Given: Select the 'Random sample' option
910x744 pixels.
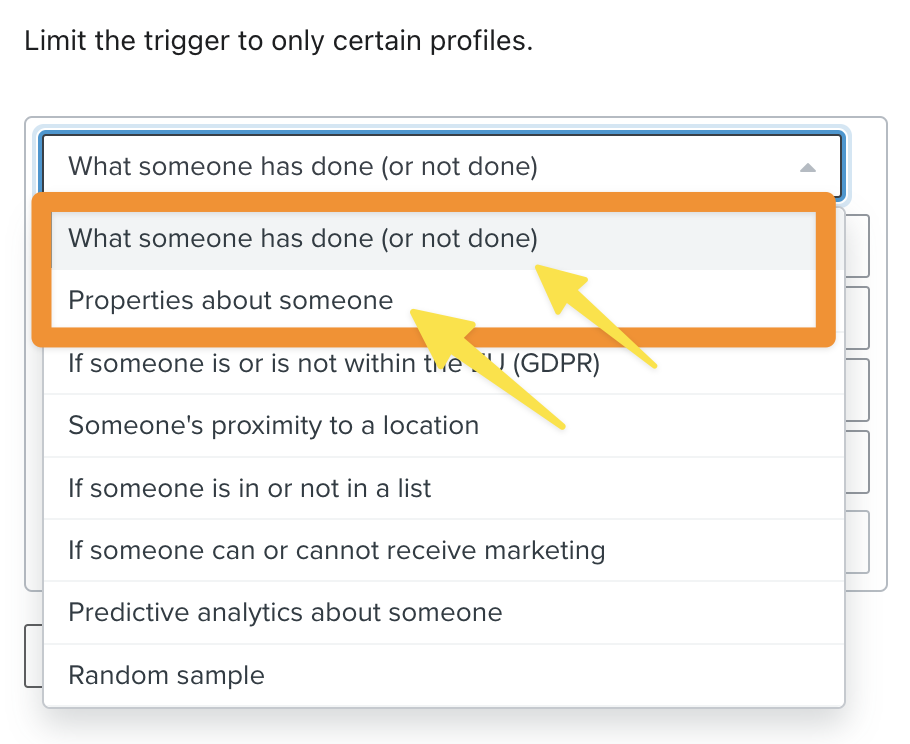Looking at the screenshot, I should (166, 675).
